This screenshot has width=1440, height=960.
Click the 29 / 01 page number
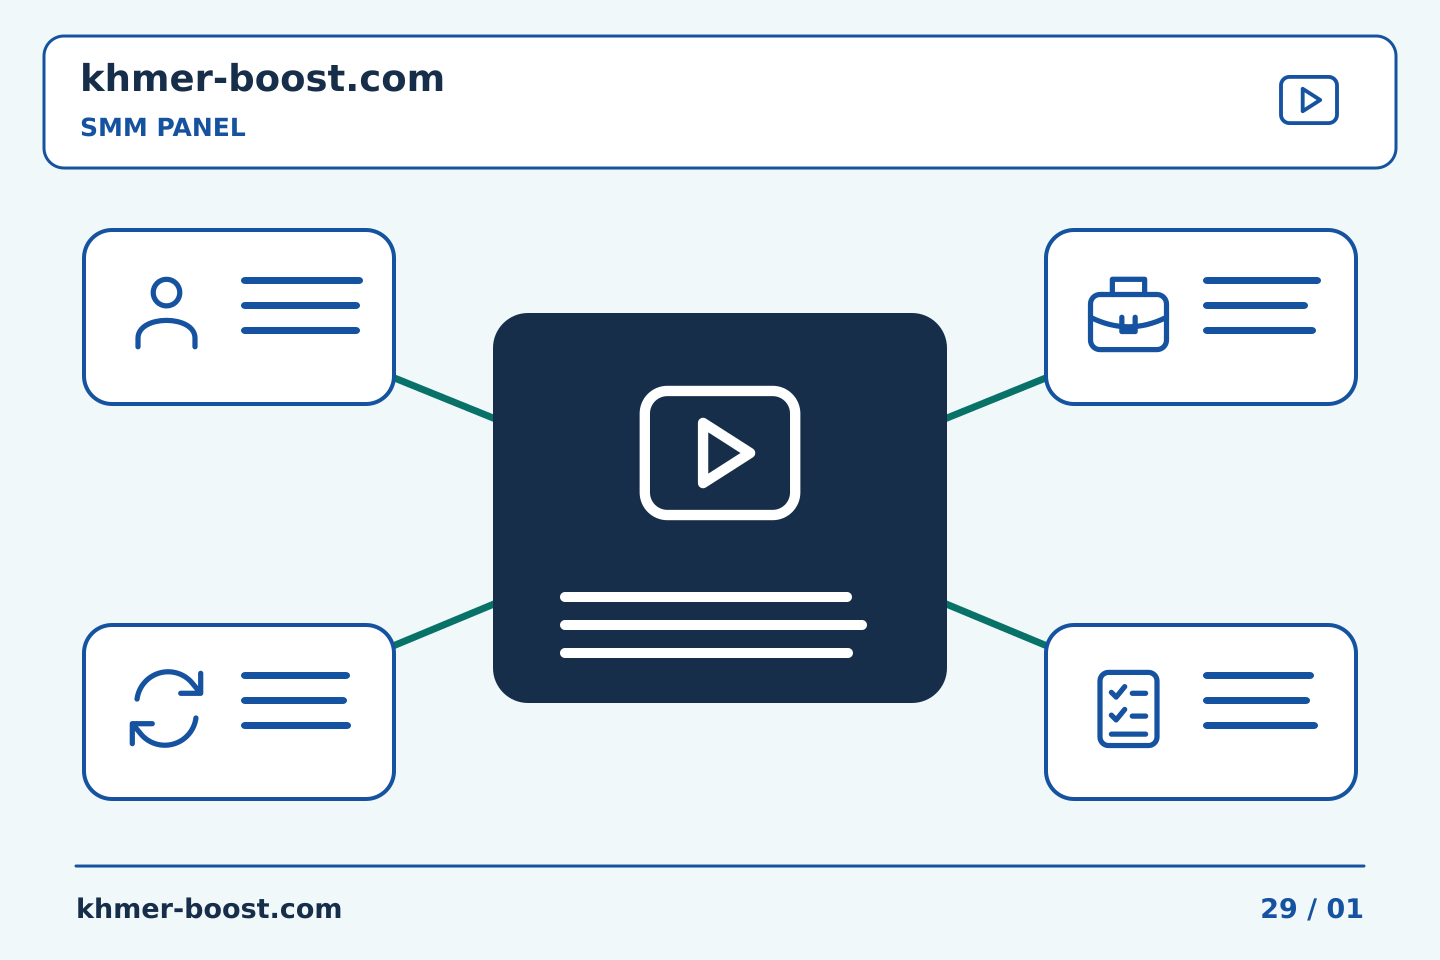(x=1312, y=909)
